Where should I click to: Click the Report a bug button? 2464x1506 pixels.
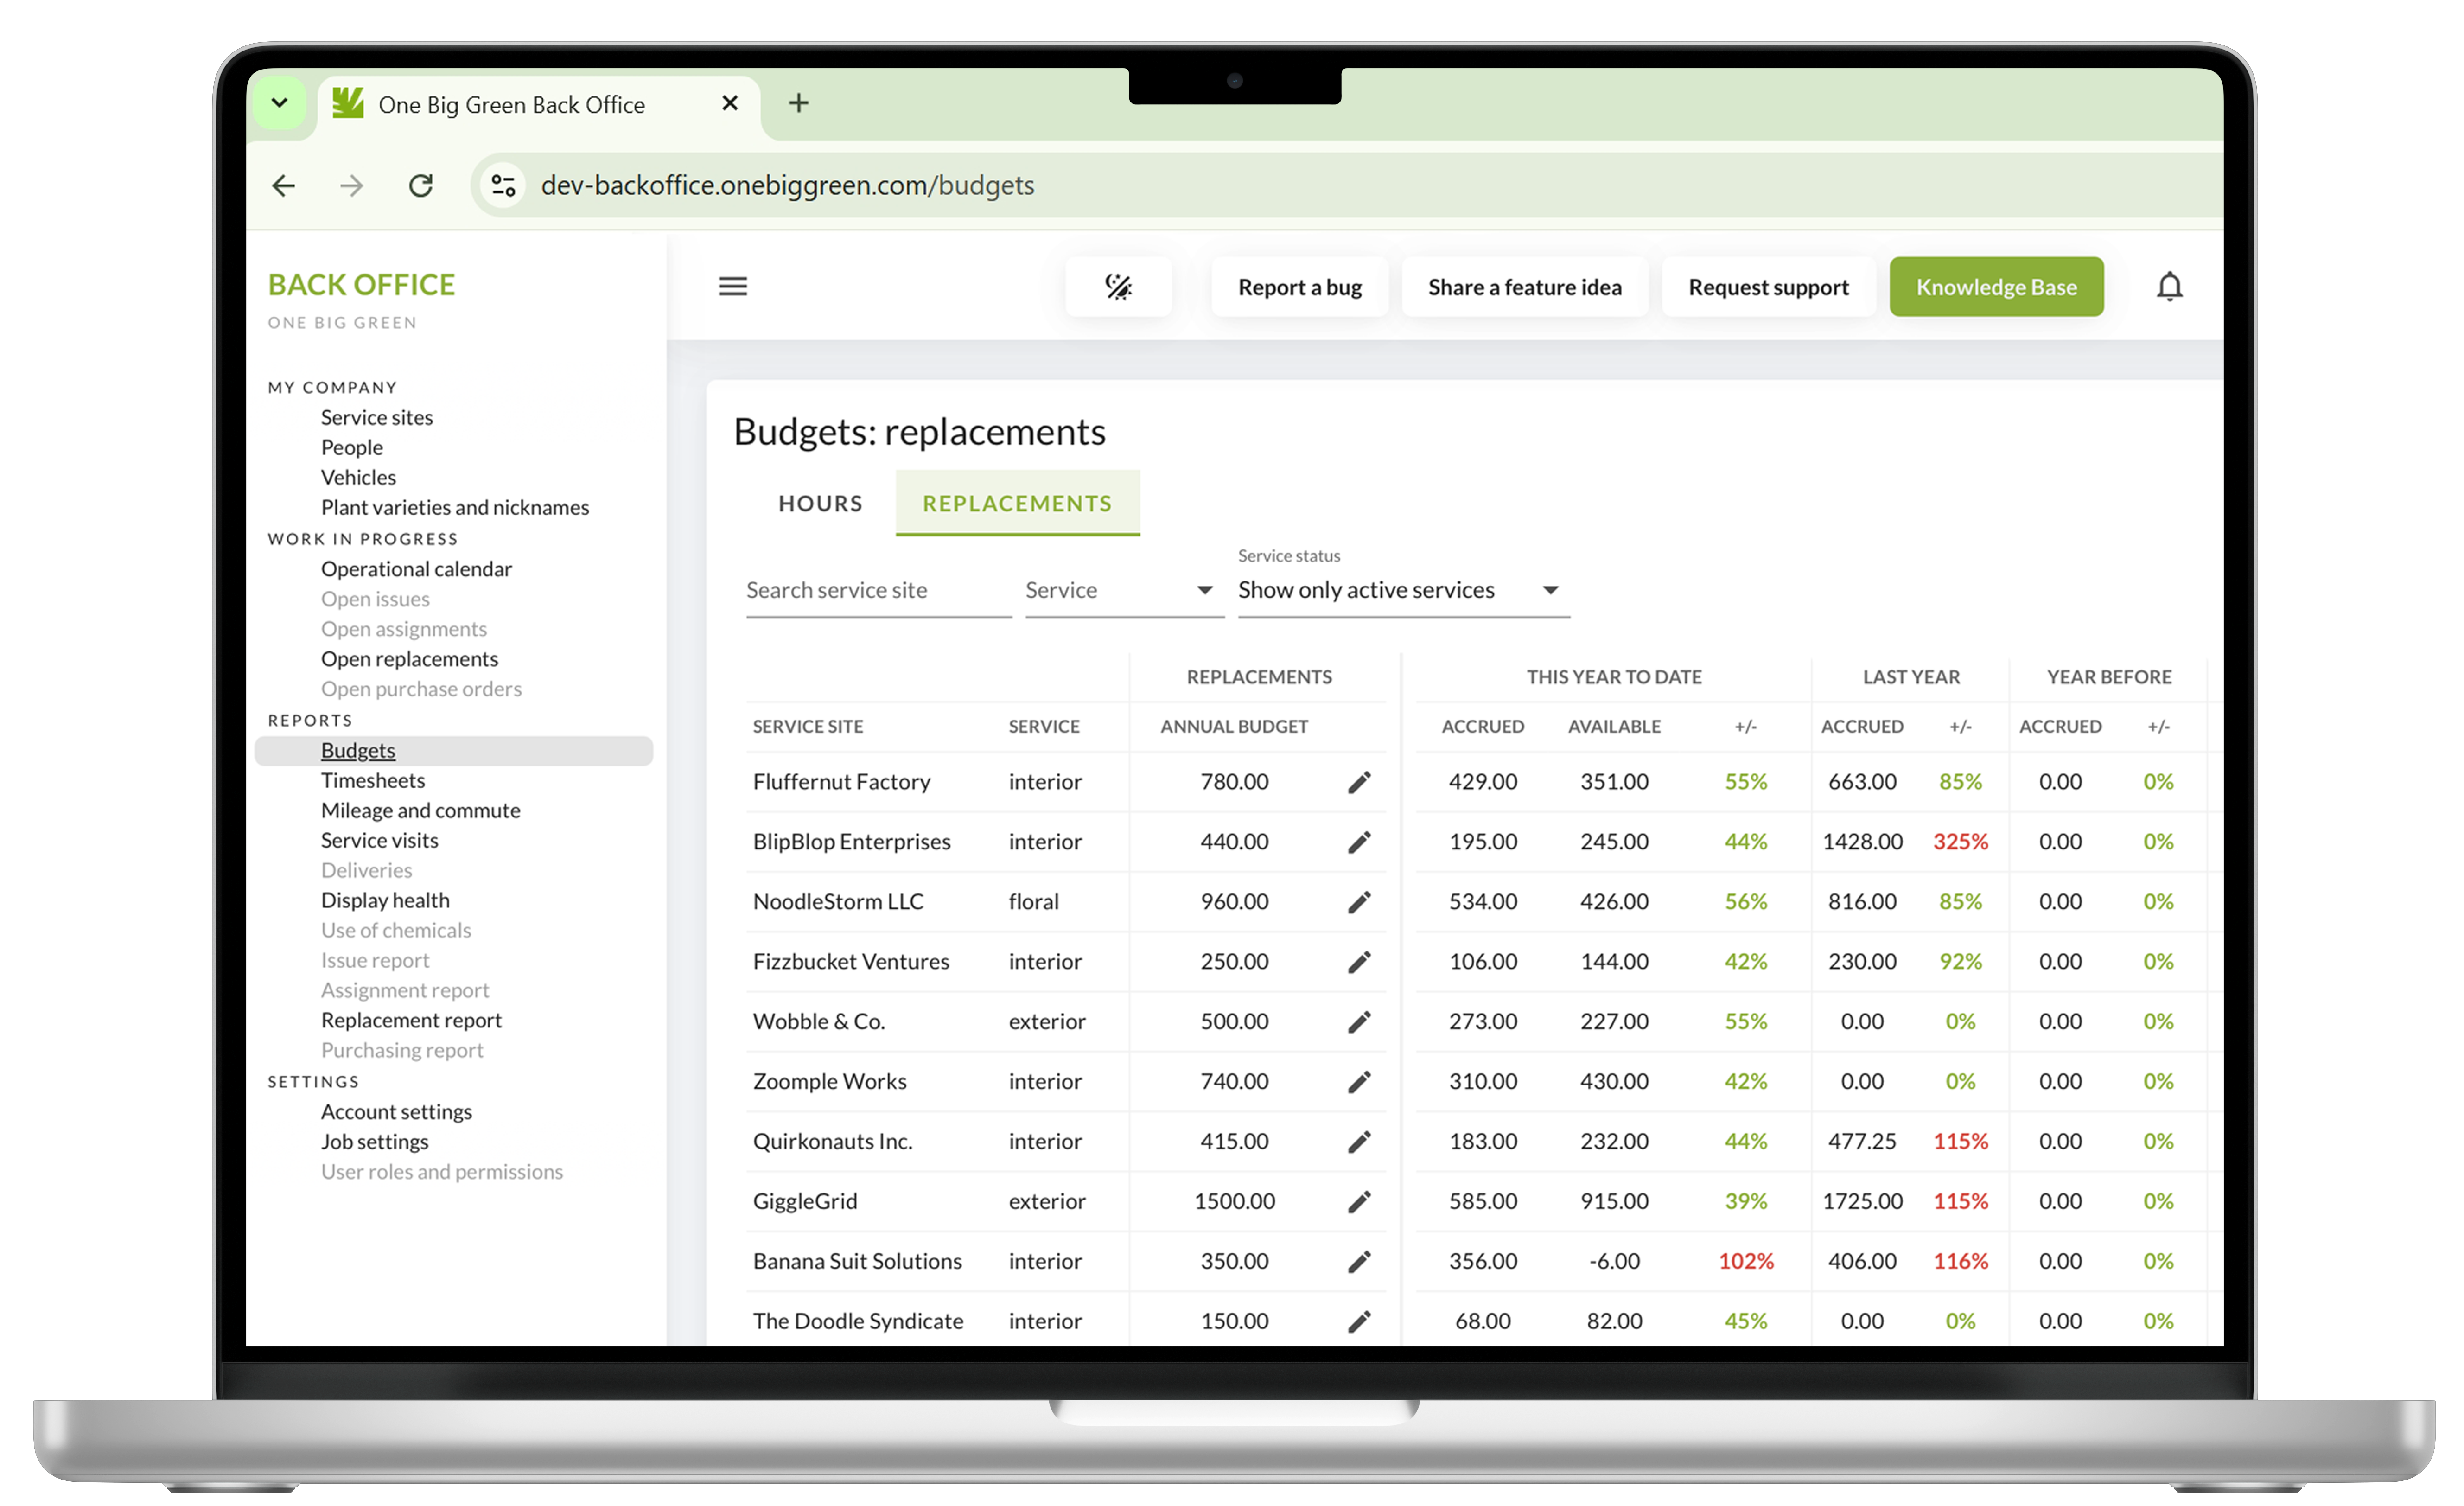point(1299,287)
